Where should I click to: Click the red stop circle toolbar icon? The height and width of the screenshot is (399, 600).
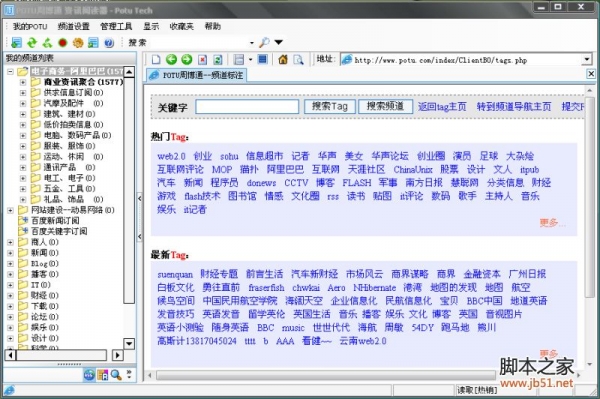coord(63,42)
